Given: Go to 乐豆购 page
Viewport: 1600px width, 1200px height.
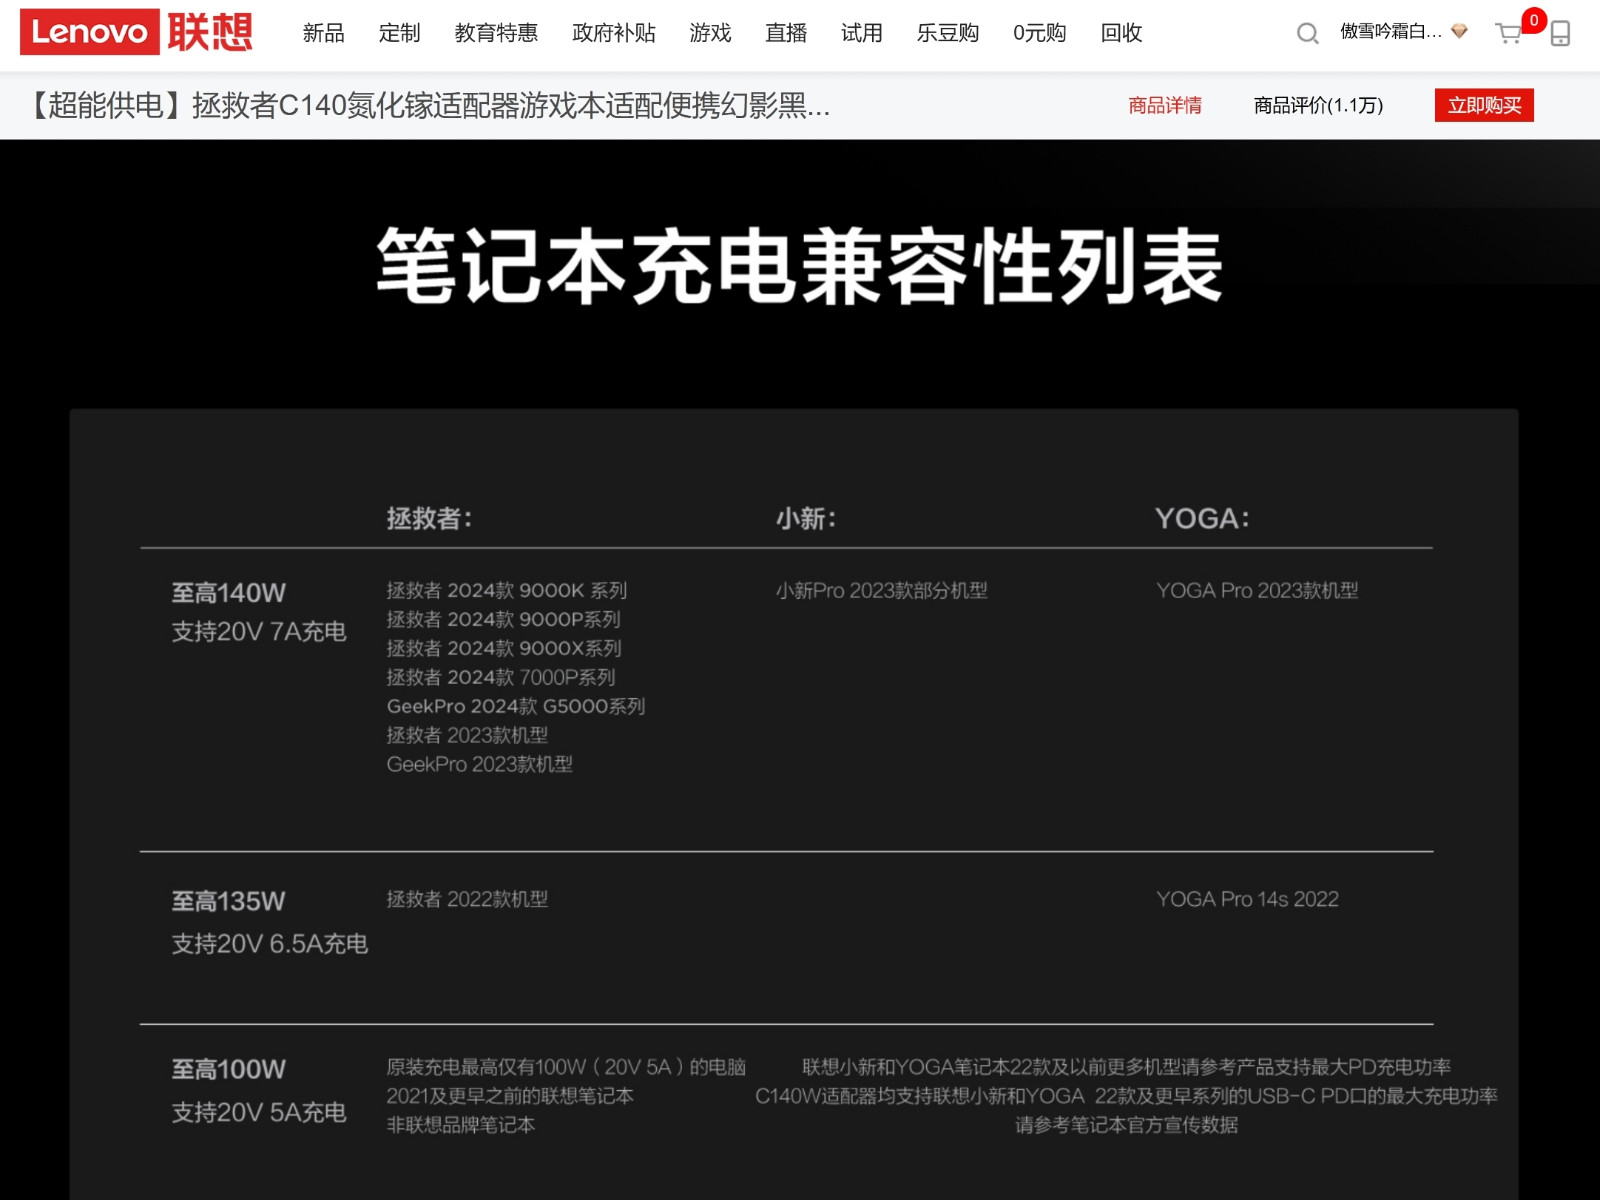Looking at the screenshot, I should tap(948, 33).
